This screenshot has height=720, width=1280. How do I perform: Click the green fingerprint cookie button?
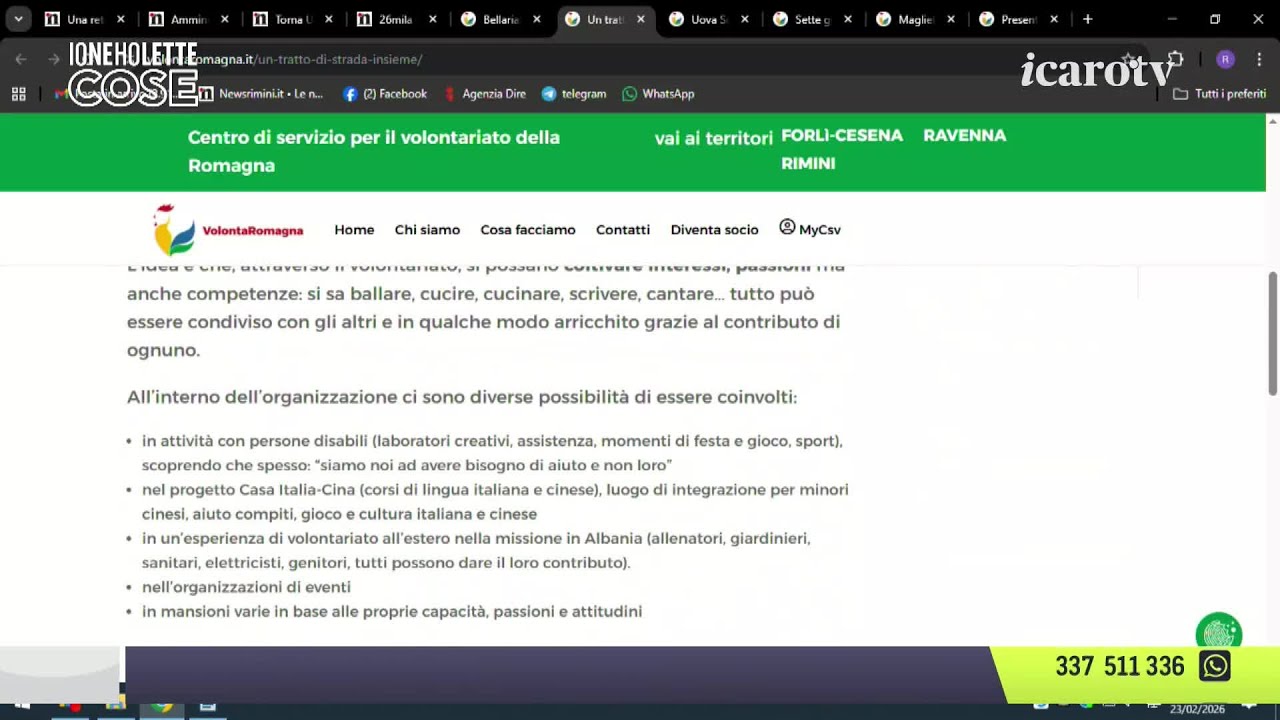1219,633
